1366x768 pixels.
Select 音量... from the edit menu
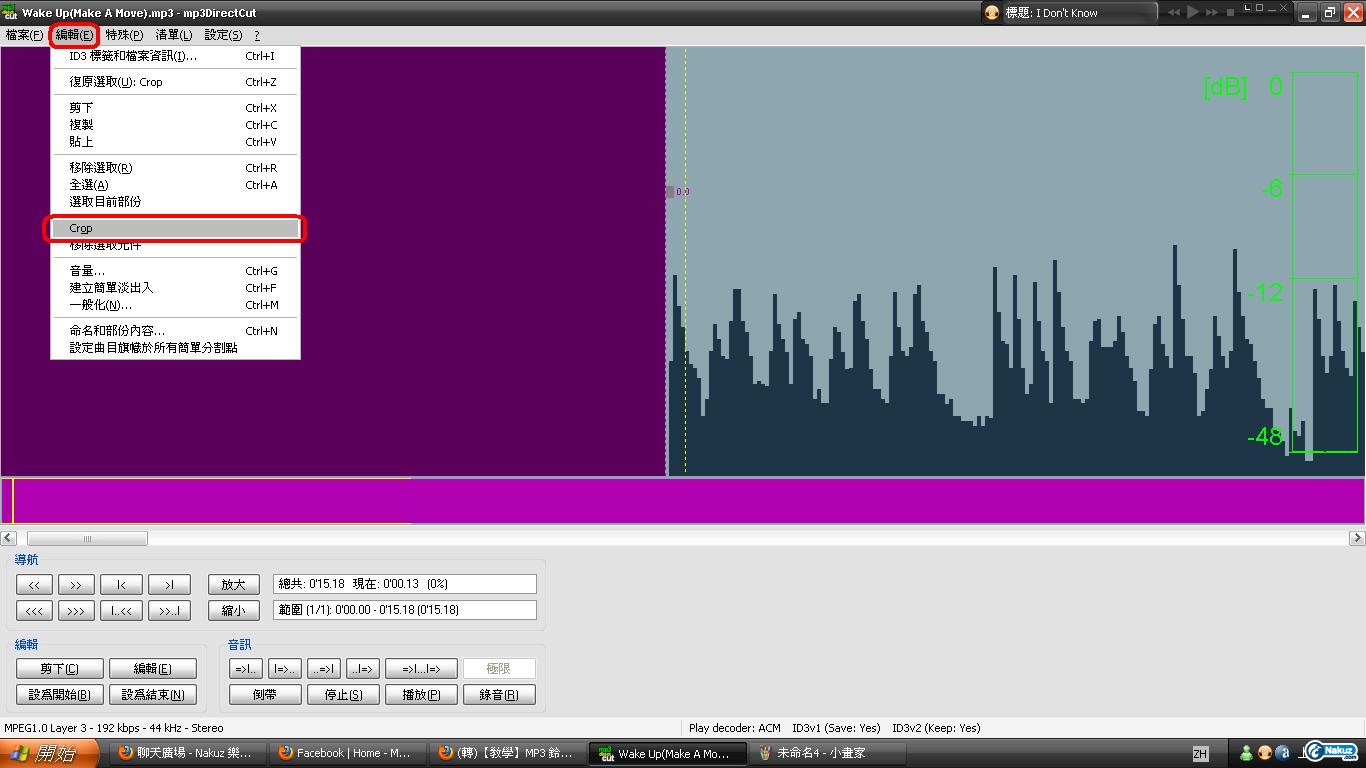(x=87, y=271)
